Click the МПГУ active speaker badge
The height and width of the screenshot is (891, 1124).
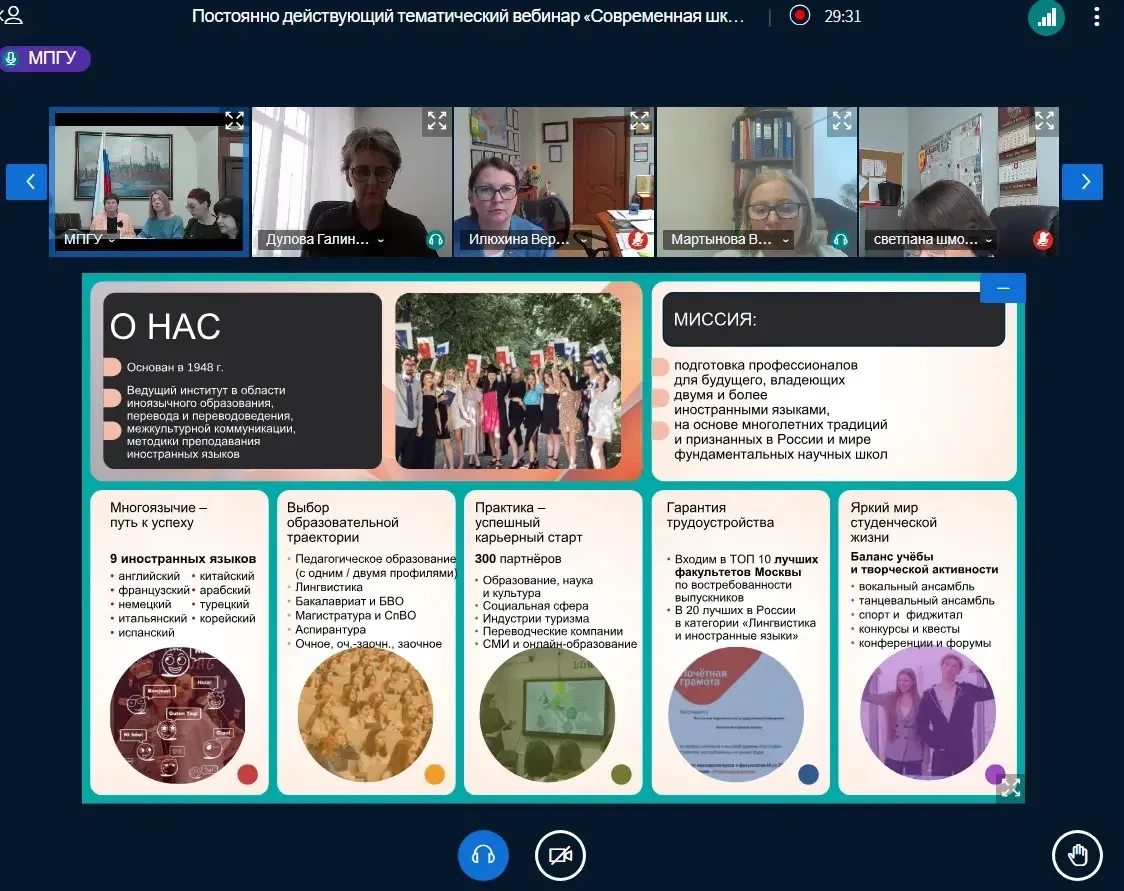pos(44,58)
